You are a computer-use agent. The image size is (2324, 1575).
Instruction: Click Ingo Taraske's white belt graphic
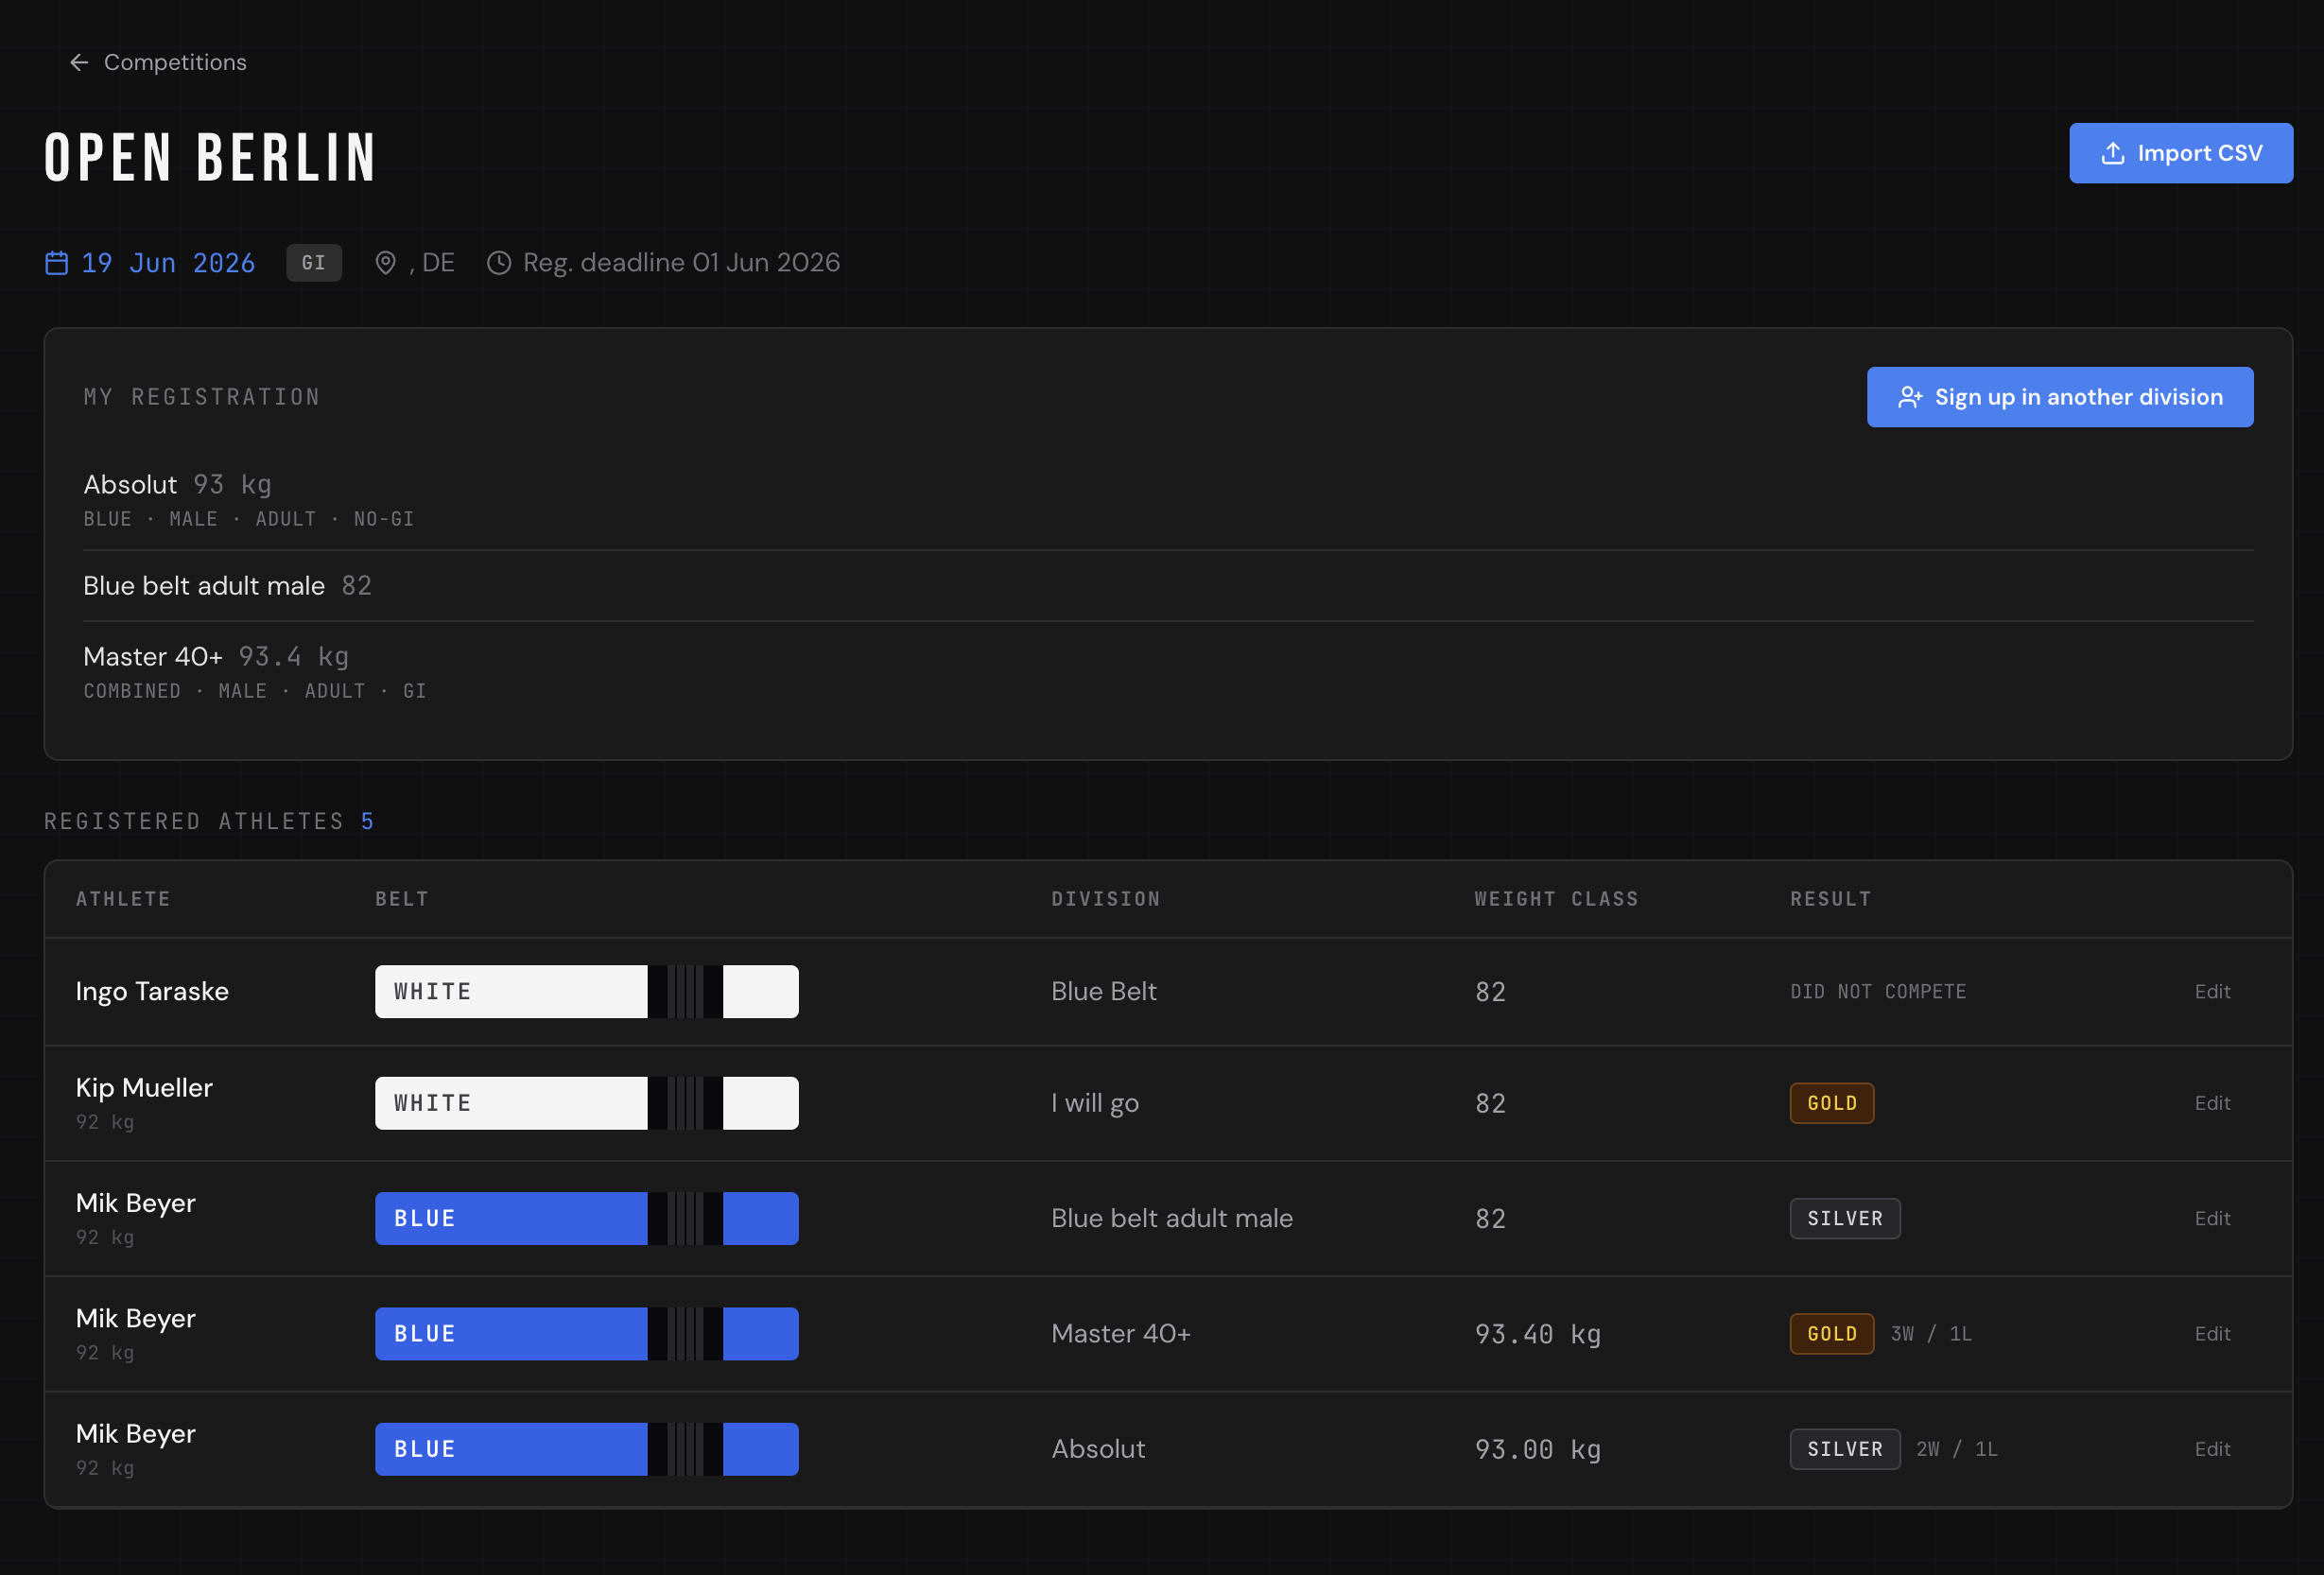click(587, 992)
